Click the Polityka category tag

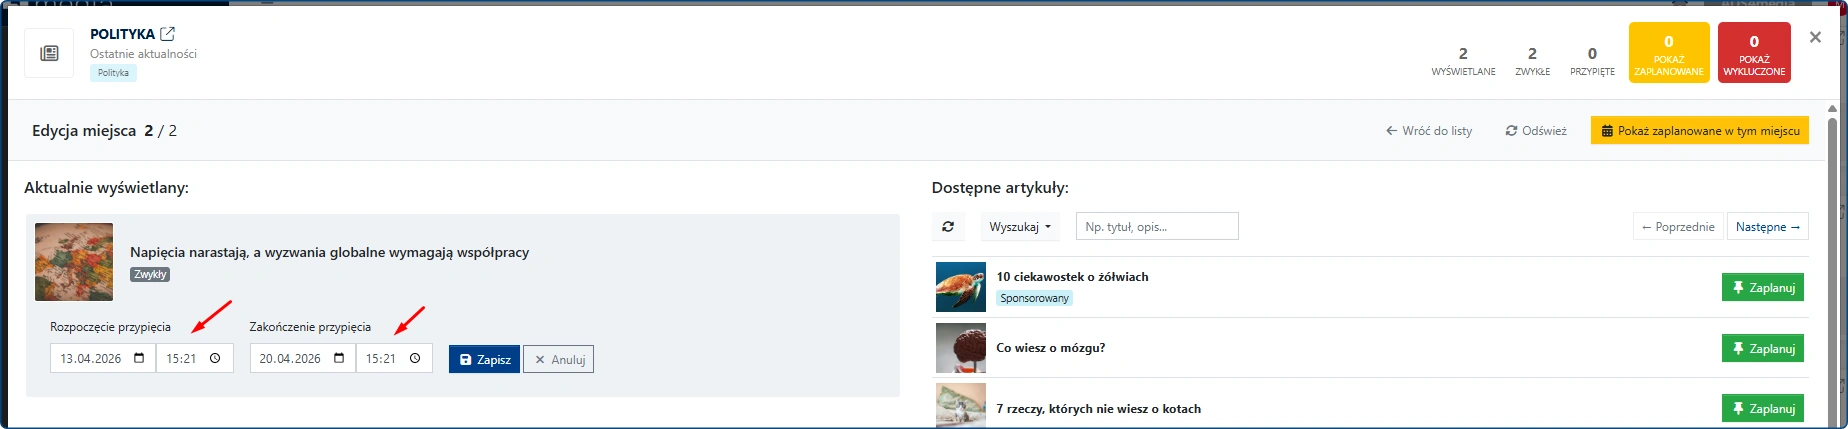point(113,73)
